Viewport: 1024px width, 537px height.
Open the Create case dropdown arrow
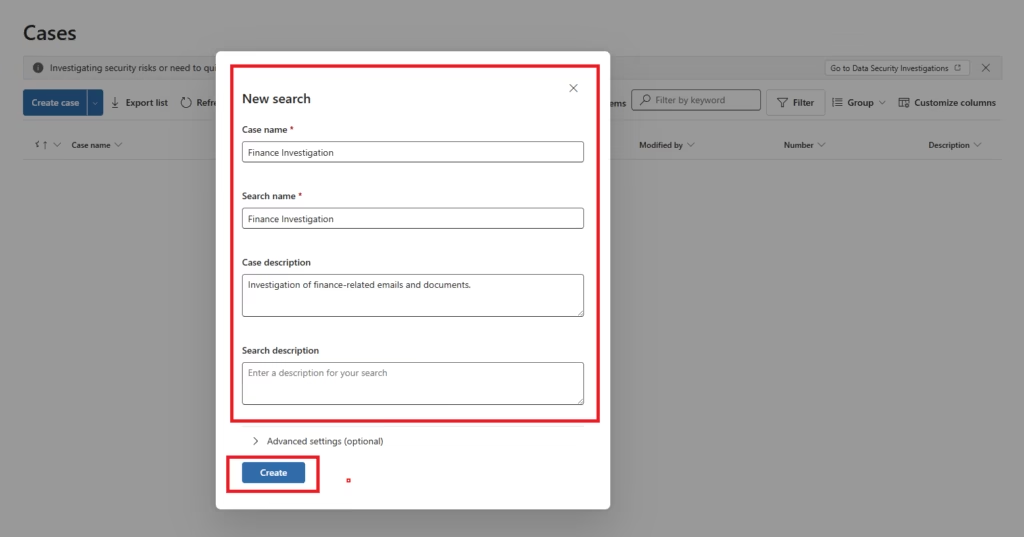coord(95,103)
